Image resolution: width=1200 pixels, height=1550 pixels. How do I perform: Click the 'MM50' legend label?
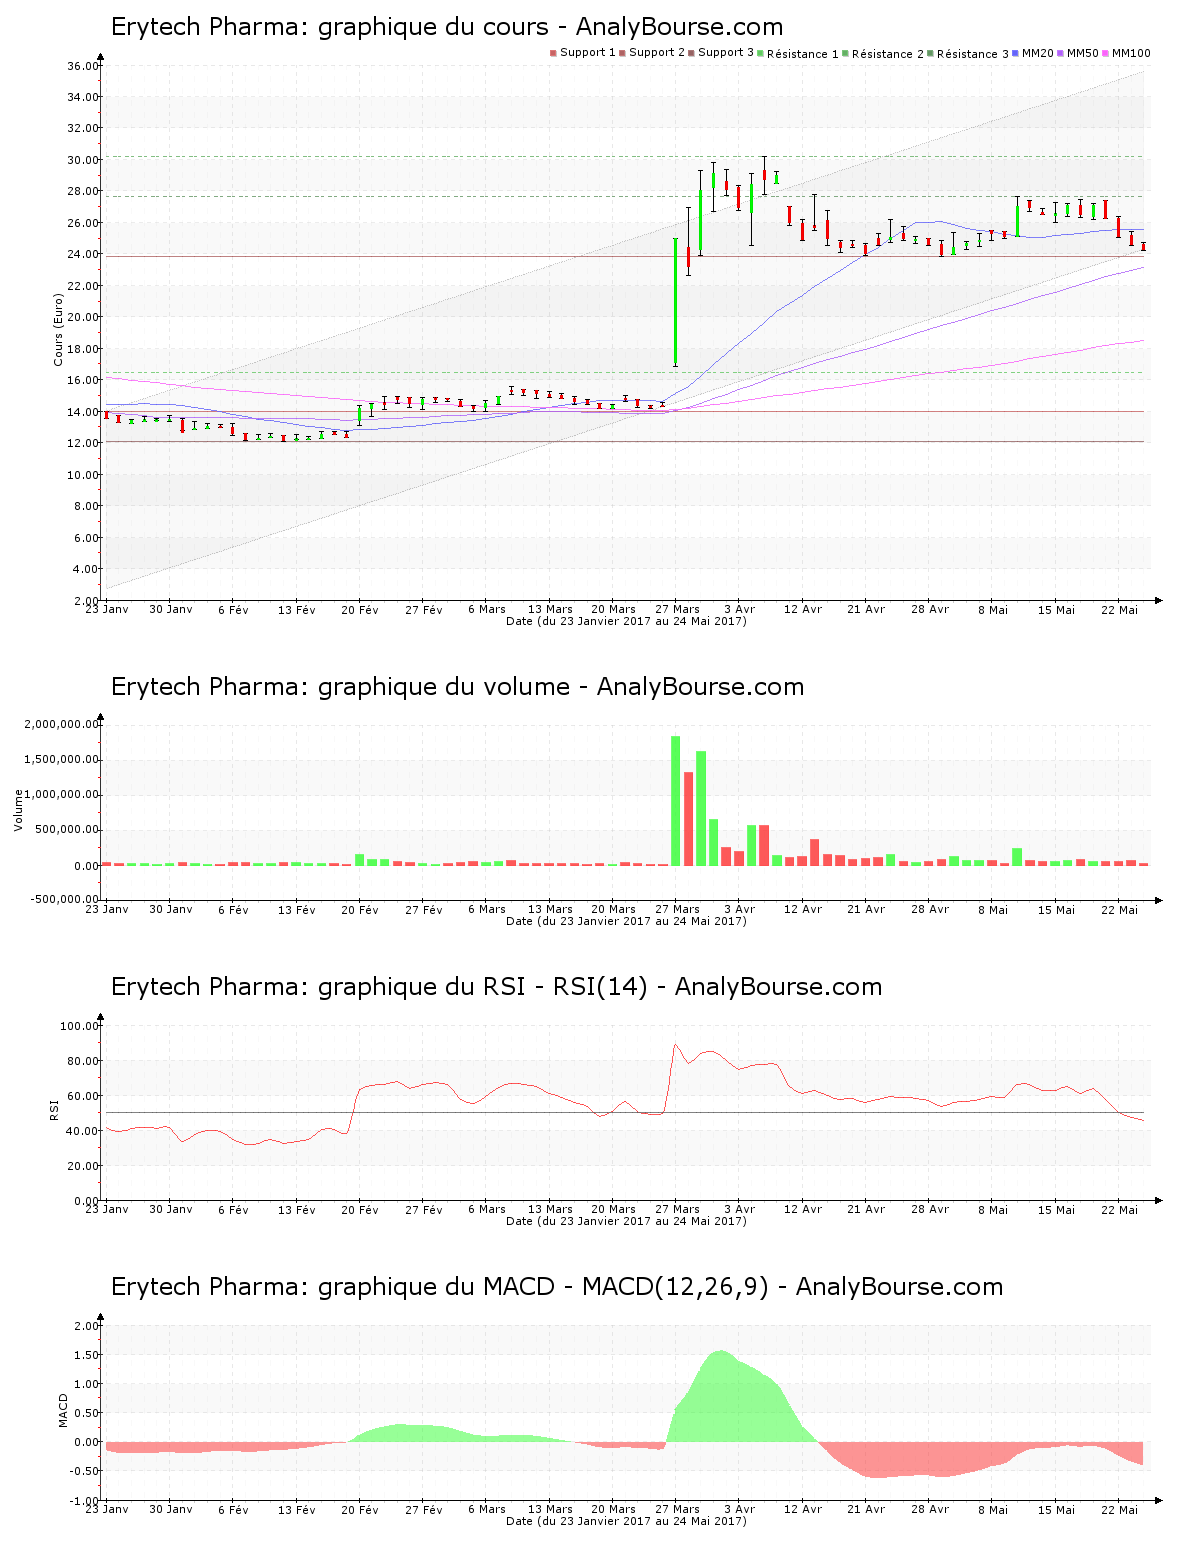(1083, 53)
